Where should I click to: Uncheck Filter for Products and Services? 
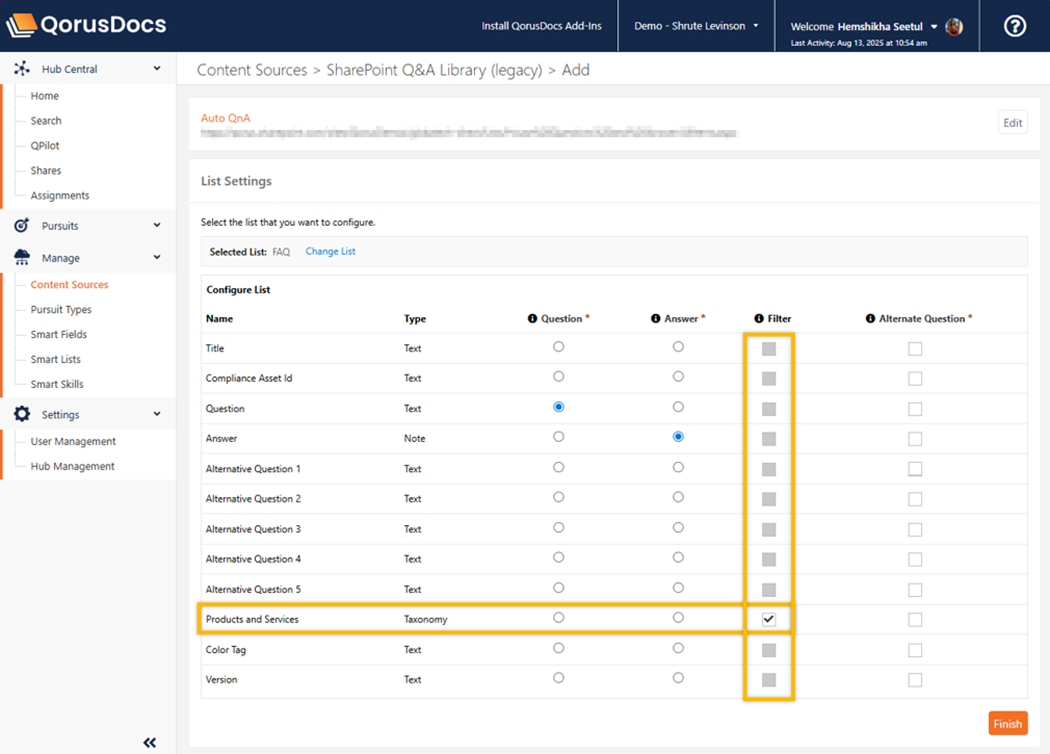tap(768, 619)
